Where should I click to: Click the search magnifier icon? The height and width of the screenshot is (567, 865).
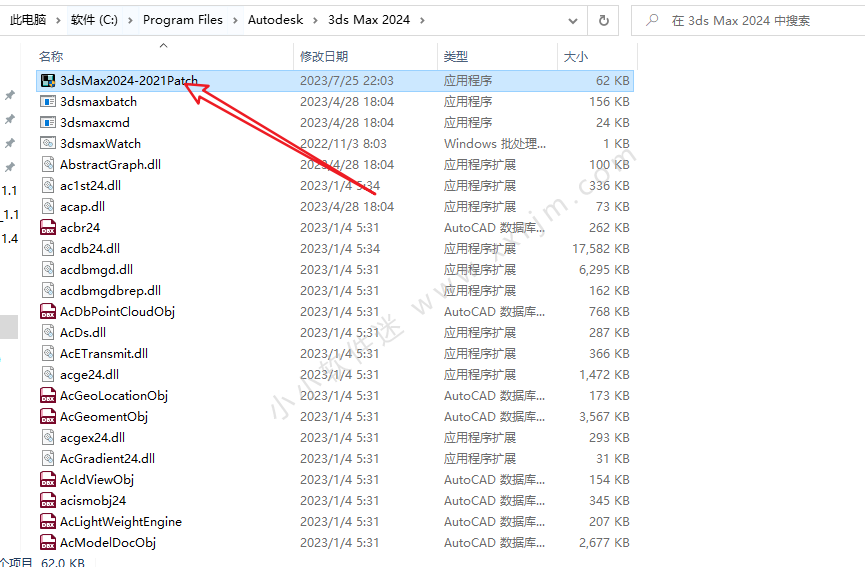[652, 20]
